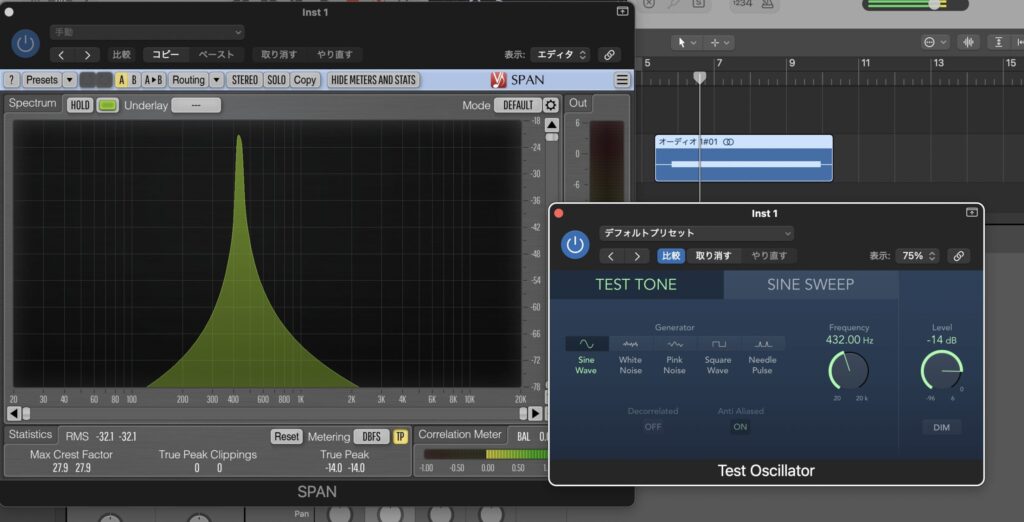This screenshot has width=1024, height=522.
Task: Switch to the TEST TONE tab
Action: tap(636, 284)
